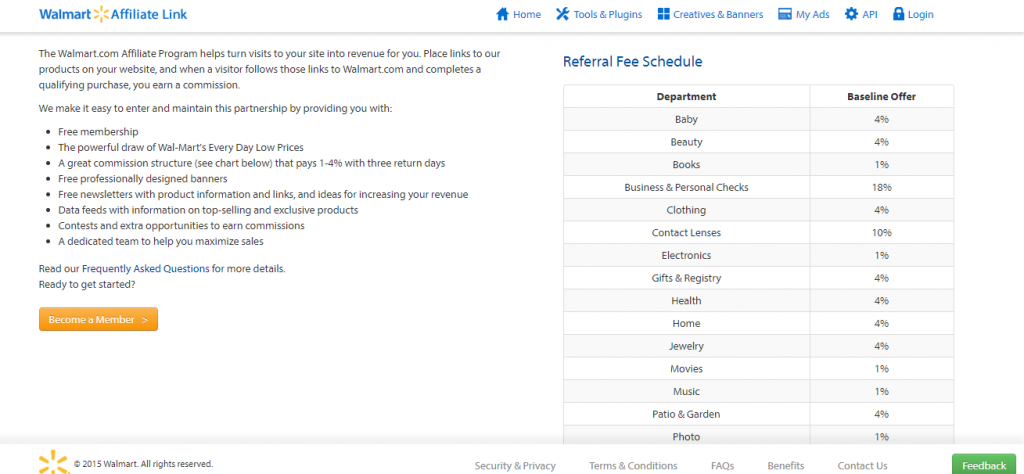Click the Referral Fee Schedule heading

coord(632,62)
